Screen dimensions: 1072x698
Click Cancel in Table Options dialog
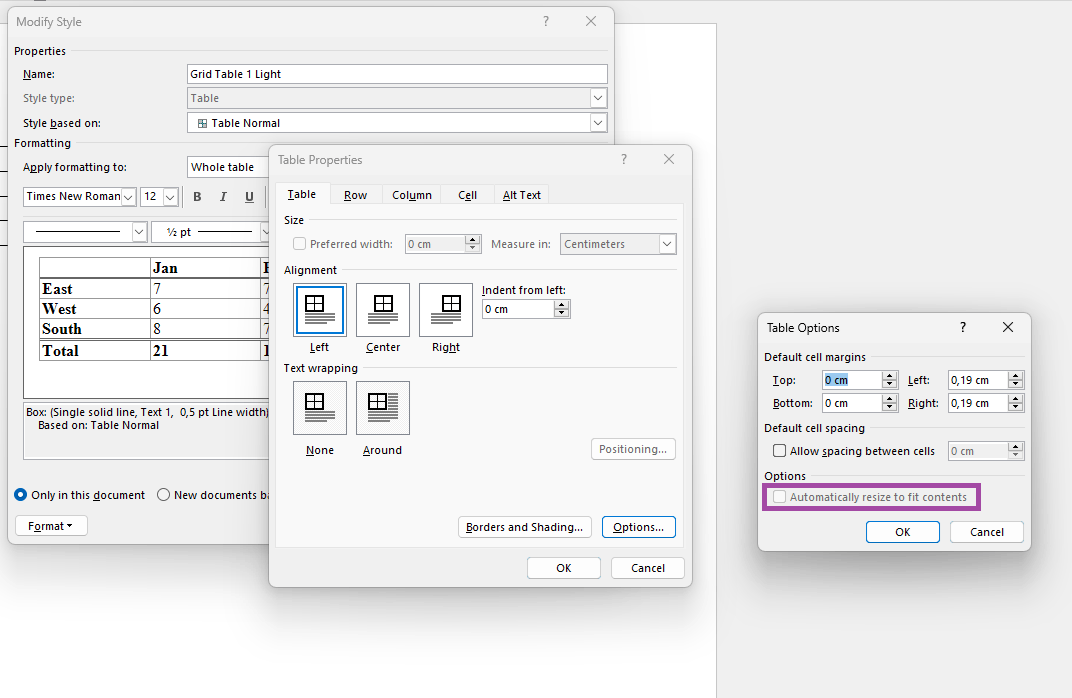pyautogui.click(x=987, y=532)
